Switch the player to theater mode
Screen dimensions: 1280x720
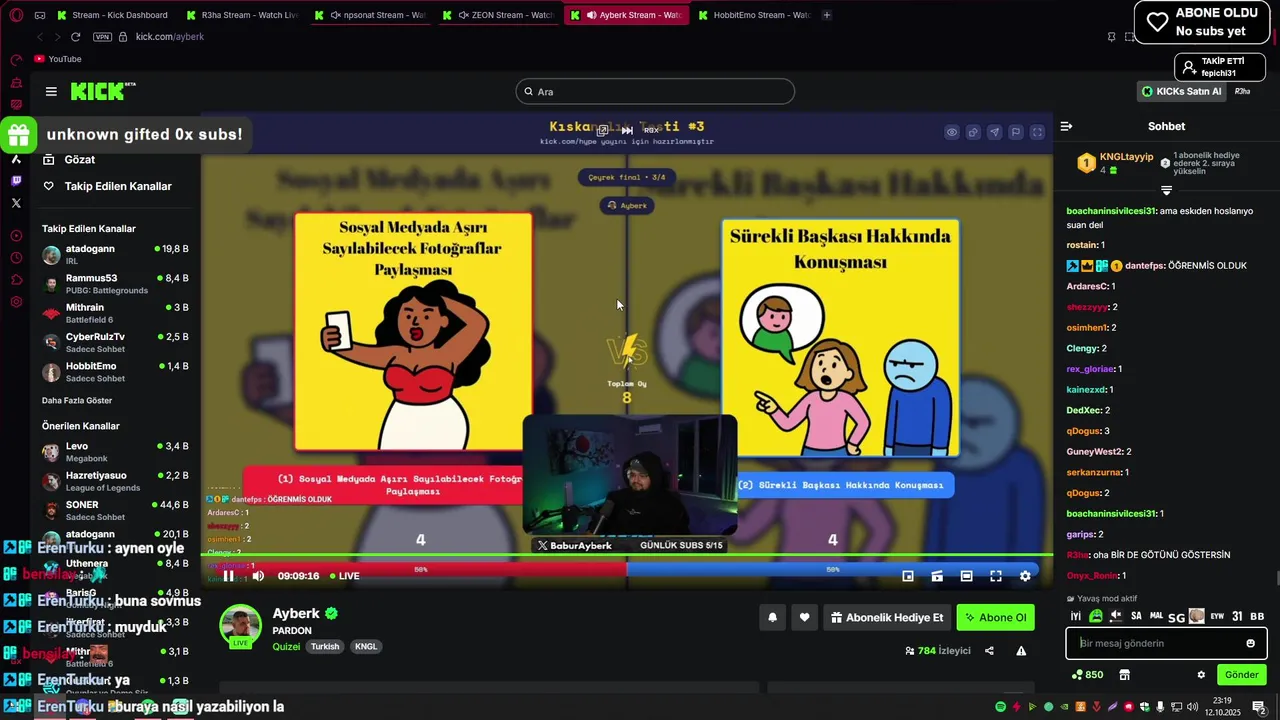966,576
